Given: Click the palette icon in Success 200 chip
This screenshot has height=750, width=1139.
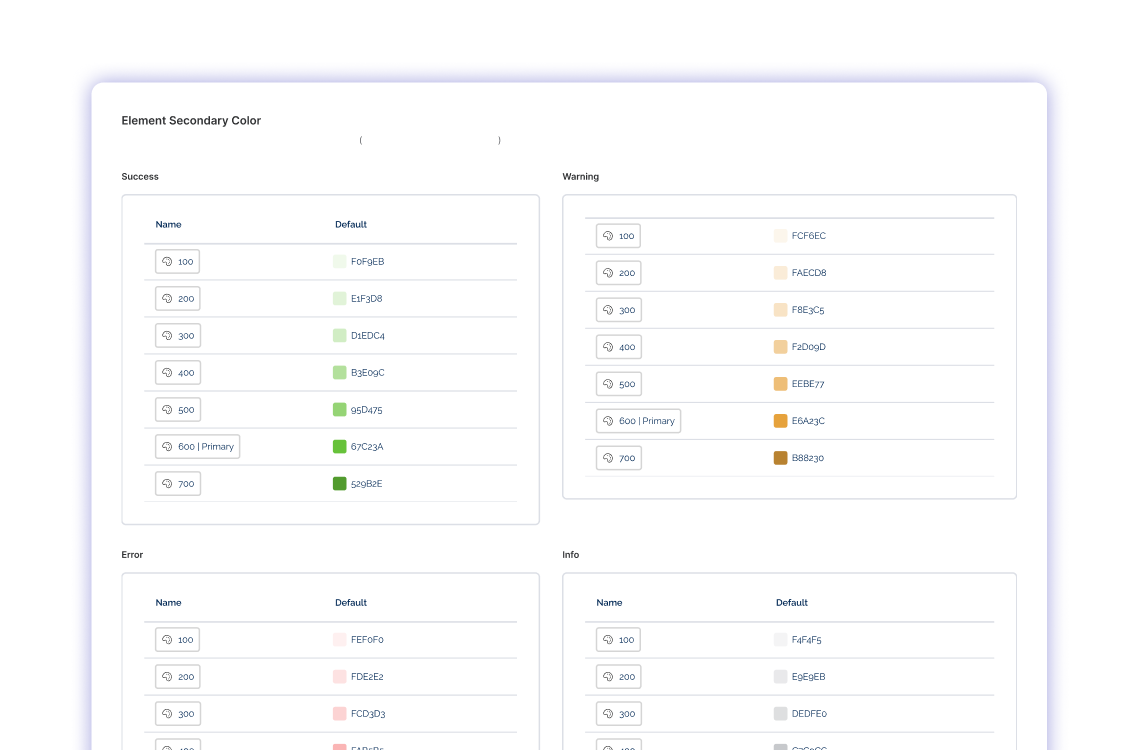Looking at the screenshot, I should pyautogui.click(x=167, y=299).
